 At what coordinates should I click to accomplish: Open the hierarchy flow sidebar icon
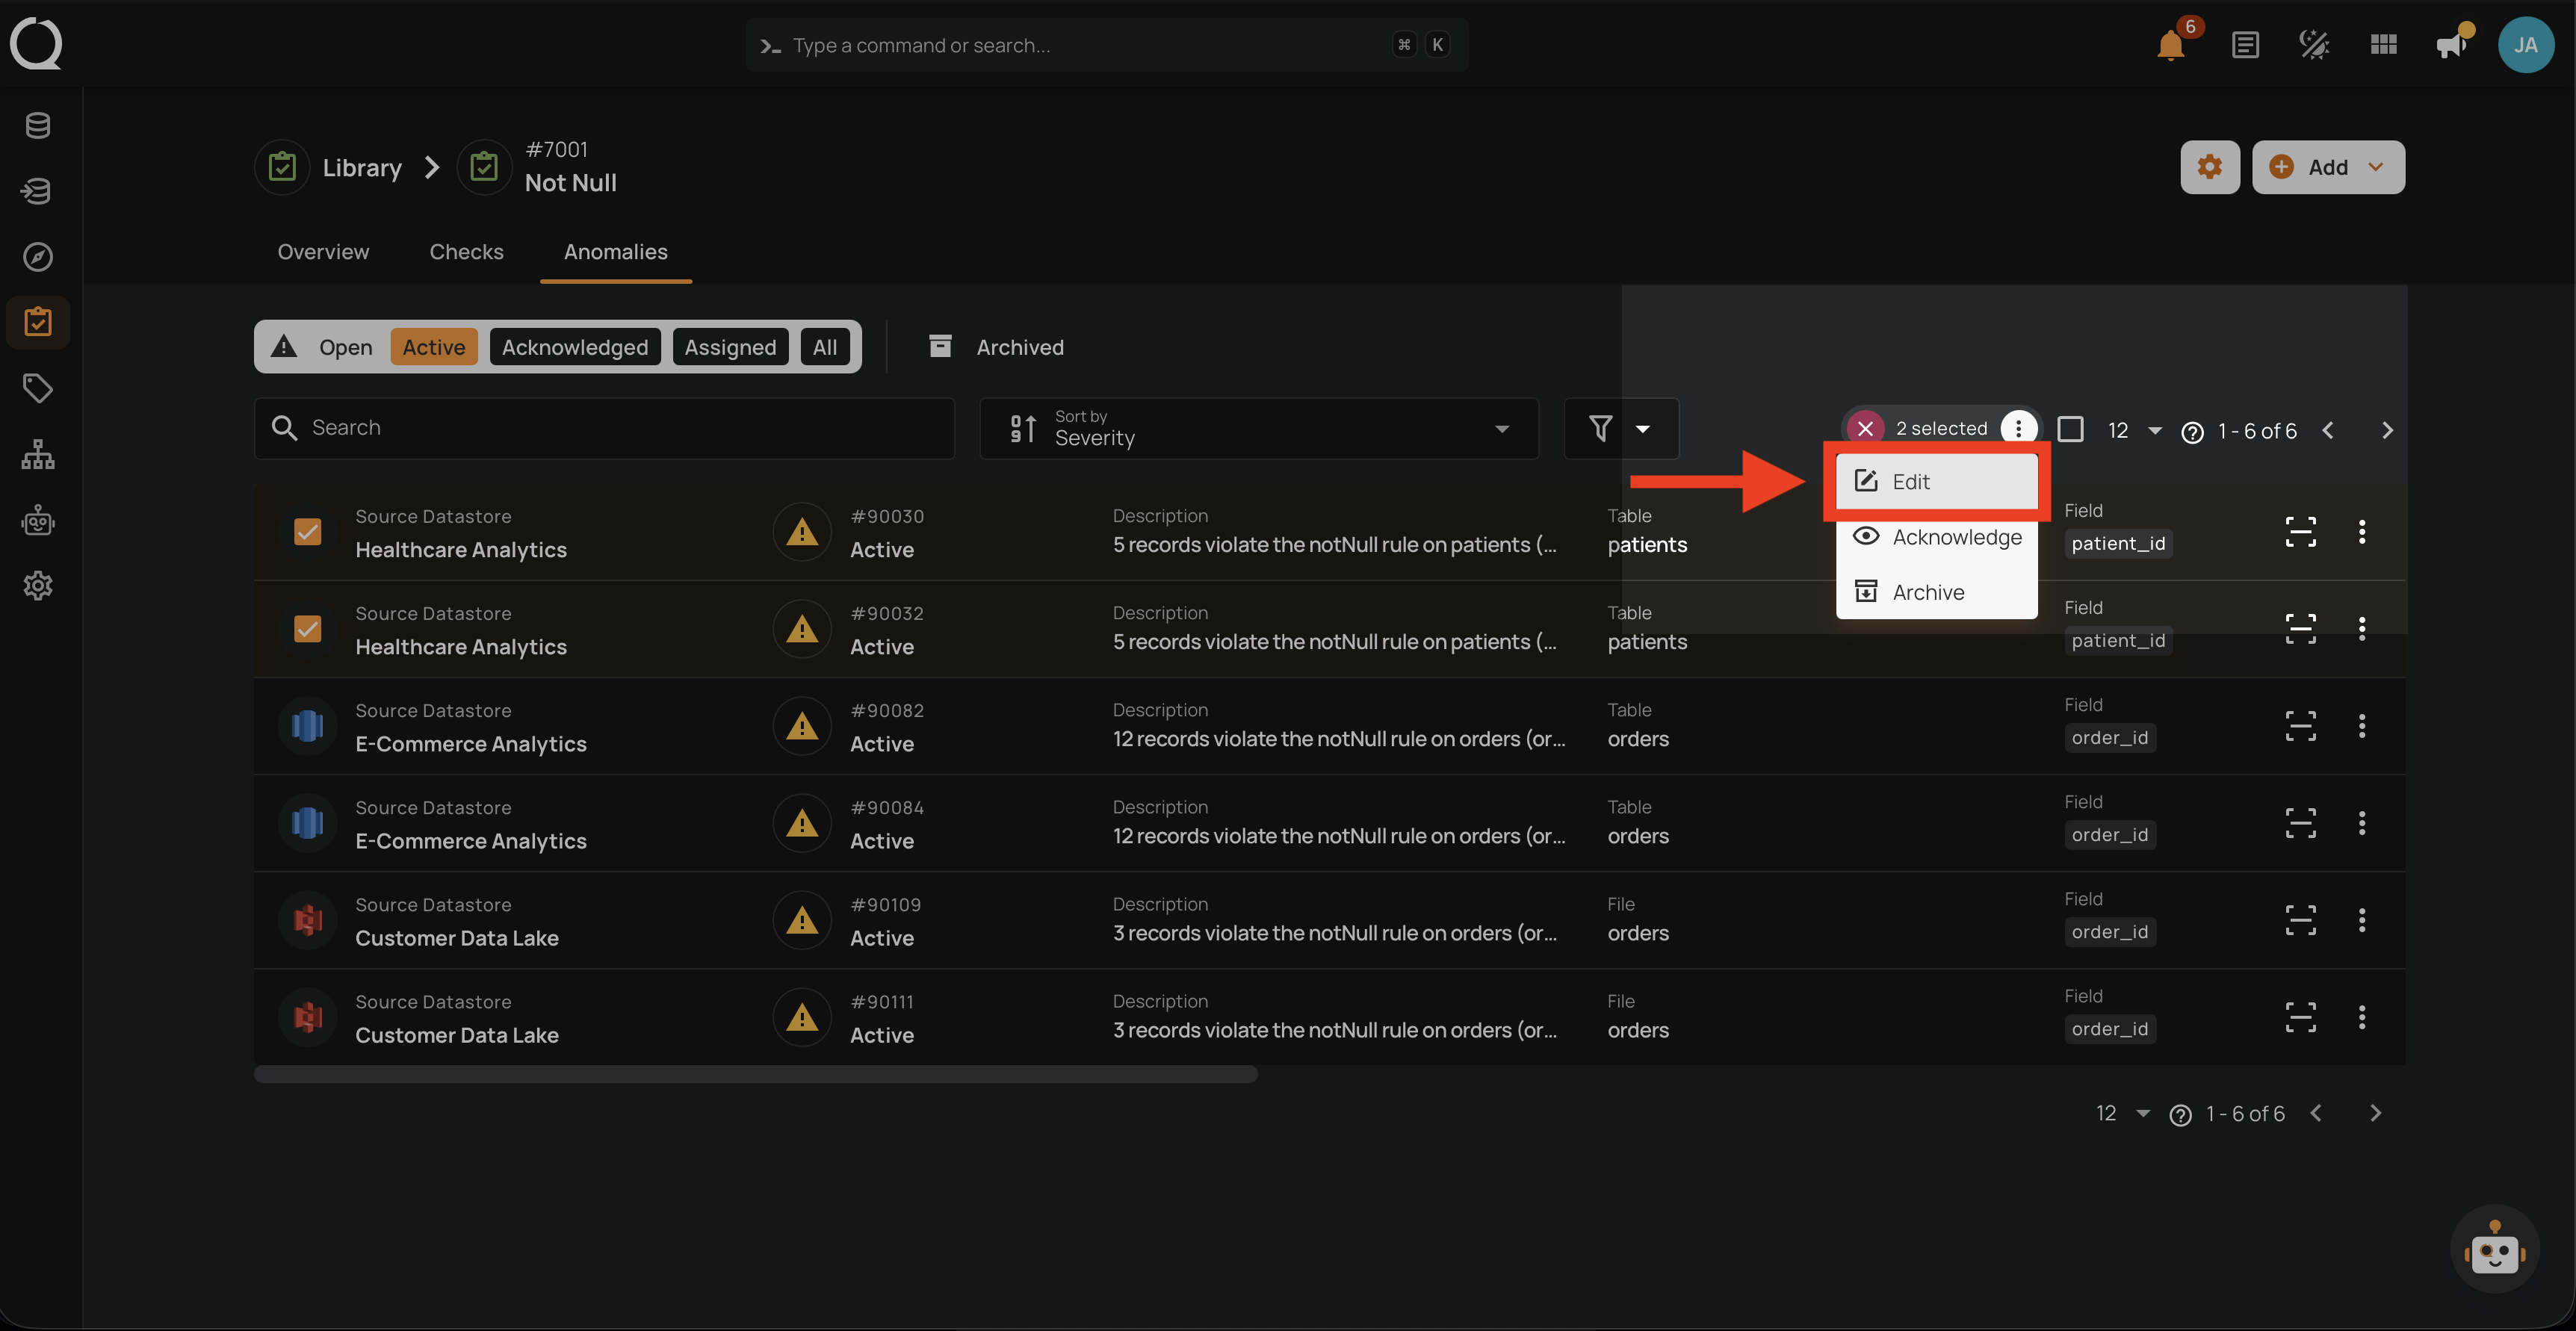[x=38, y=454]
